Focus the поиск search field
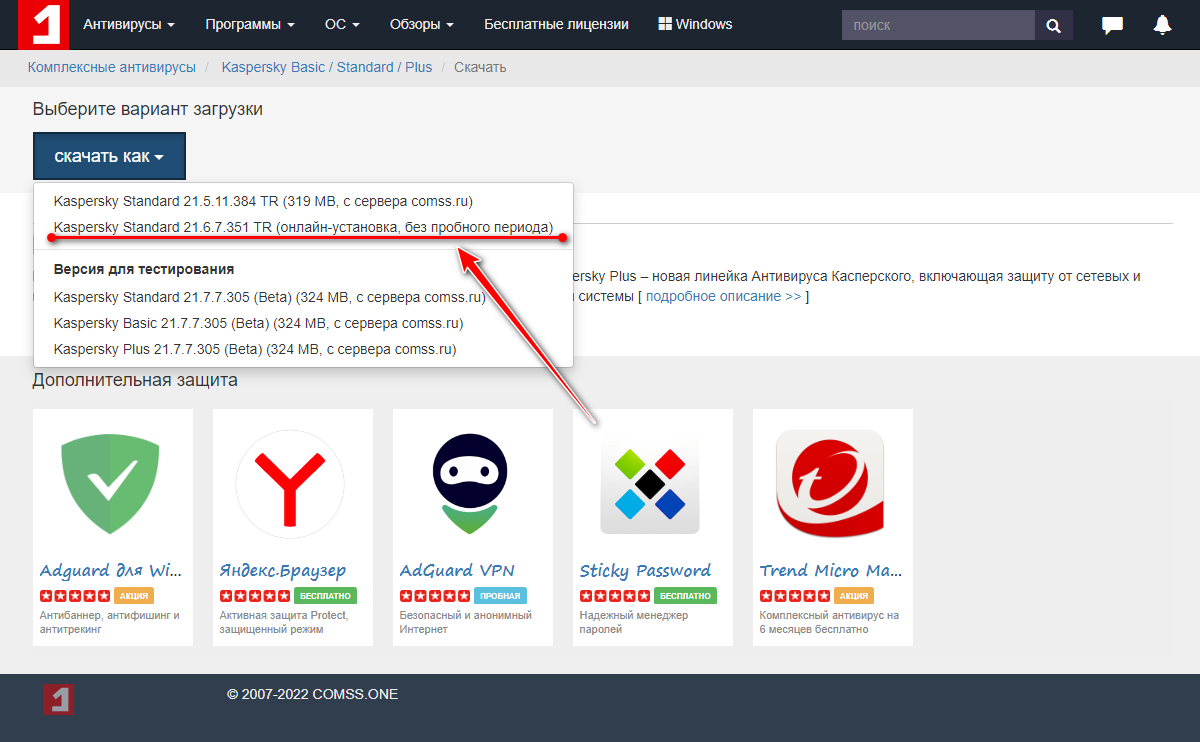 coord(938,25)
